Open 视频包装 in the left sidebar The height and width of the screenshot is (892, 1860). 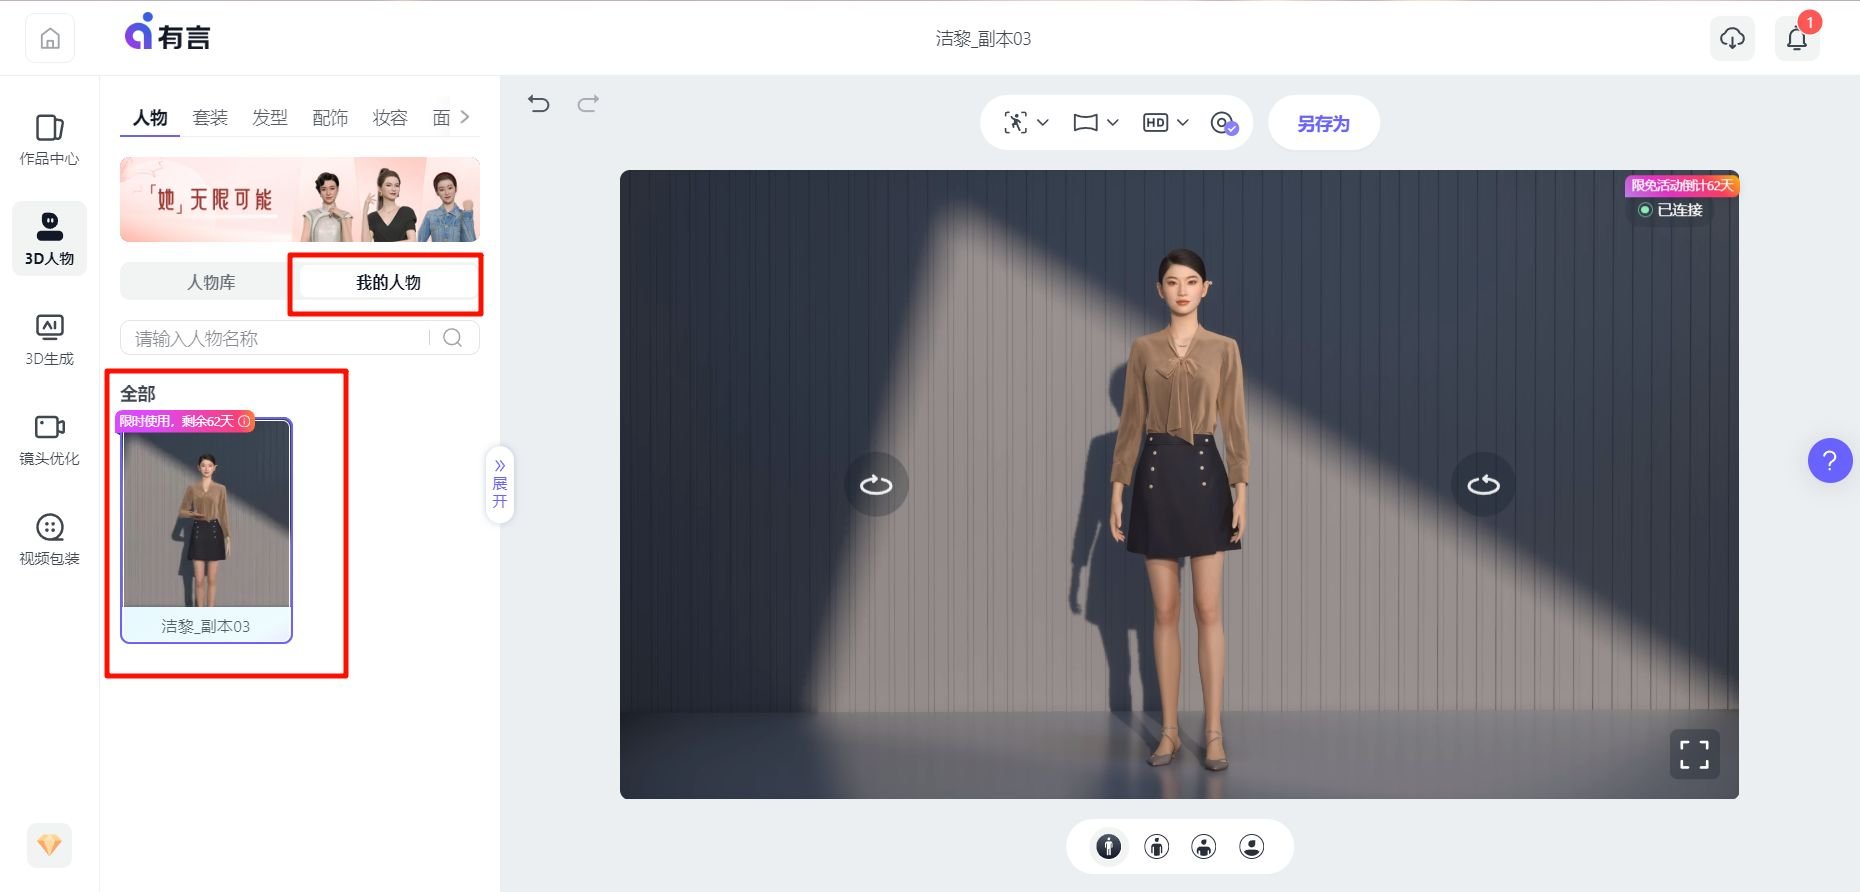[x=49, y=539]
